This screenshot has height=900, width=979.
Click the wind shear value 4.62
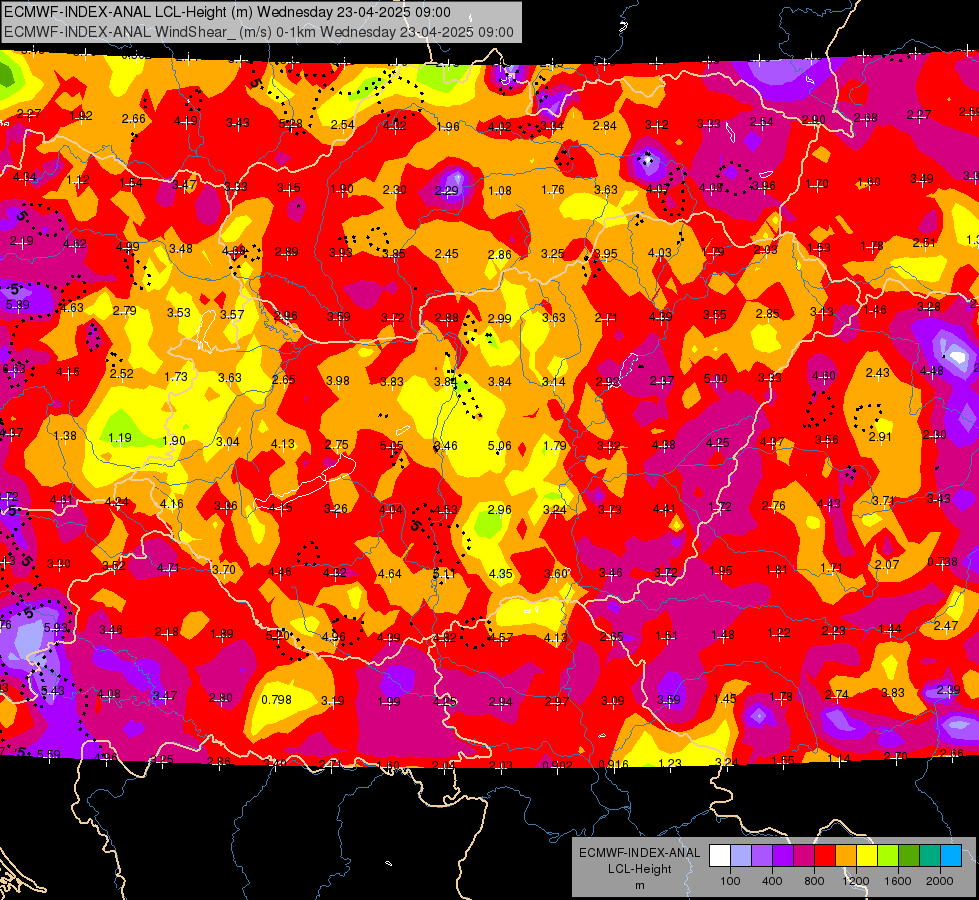coord(74,244)
